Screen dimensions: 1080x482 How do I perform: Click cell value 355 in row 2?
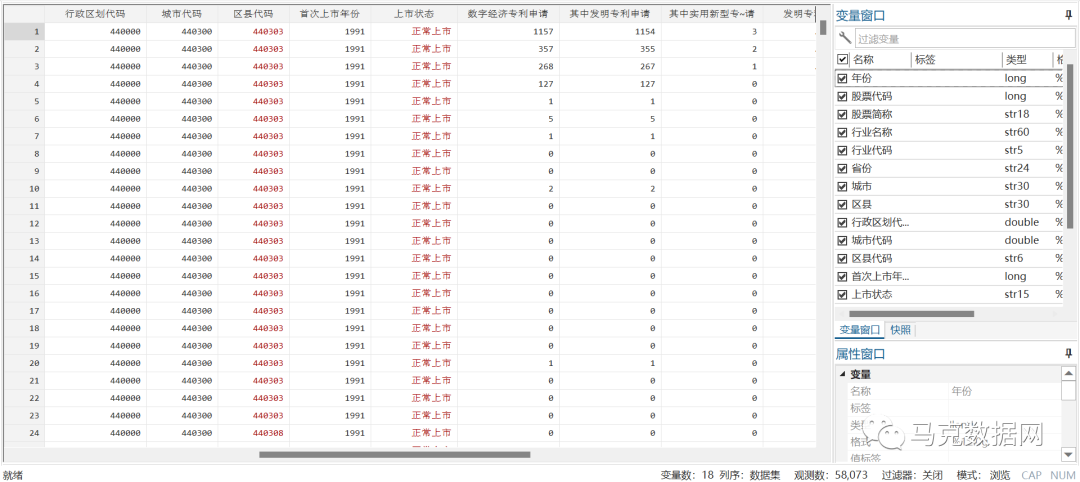[x=647, y=49]
